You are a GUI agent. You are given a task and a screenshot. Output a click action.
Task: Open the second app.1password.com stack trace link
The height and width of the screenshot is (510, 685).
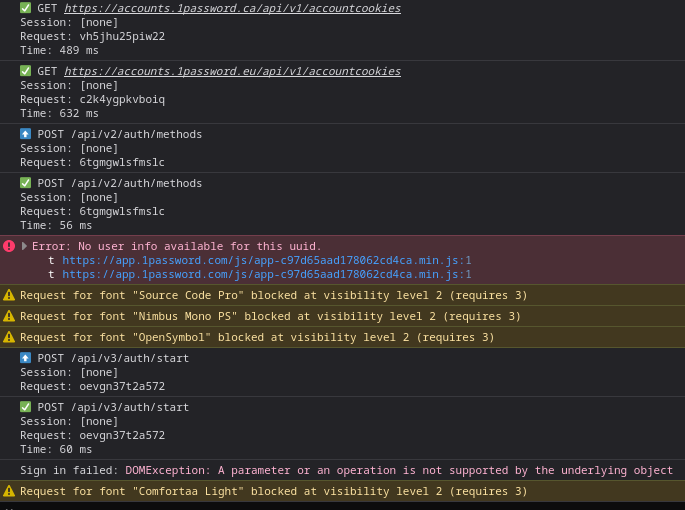266,274
